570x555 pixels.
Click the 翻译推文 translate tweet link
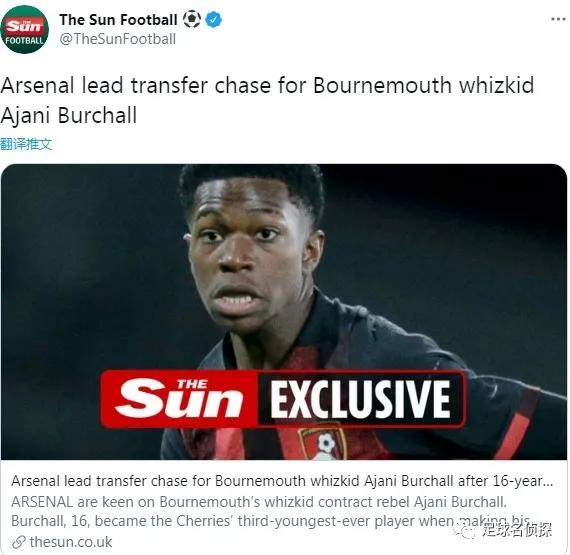click(26, 144)
